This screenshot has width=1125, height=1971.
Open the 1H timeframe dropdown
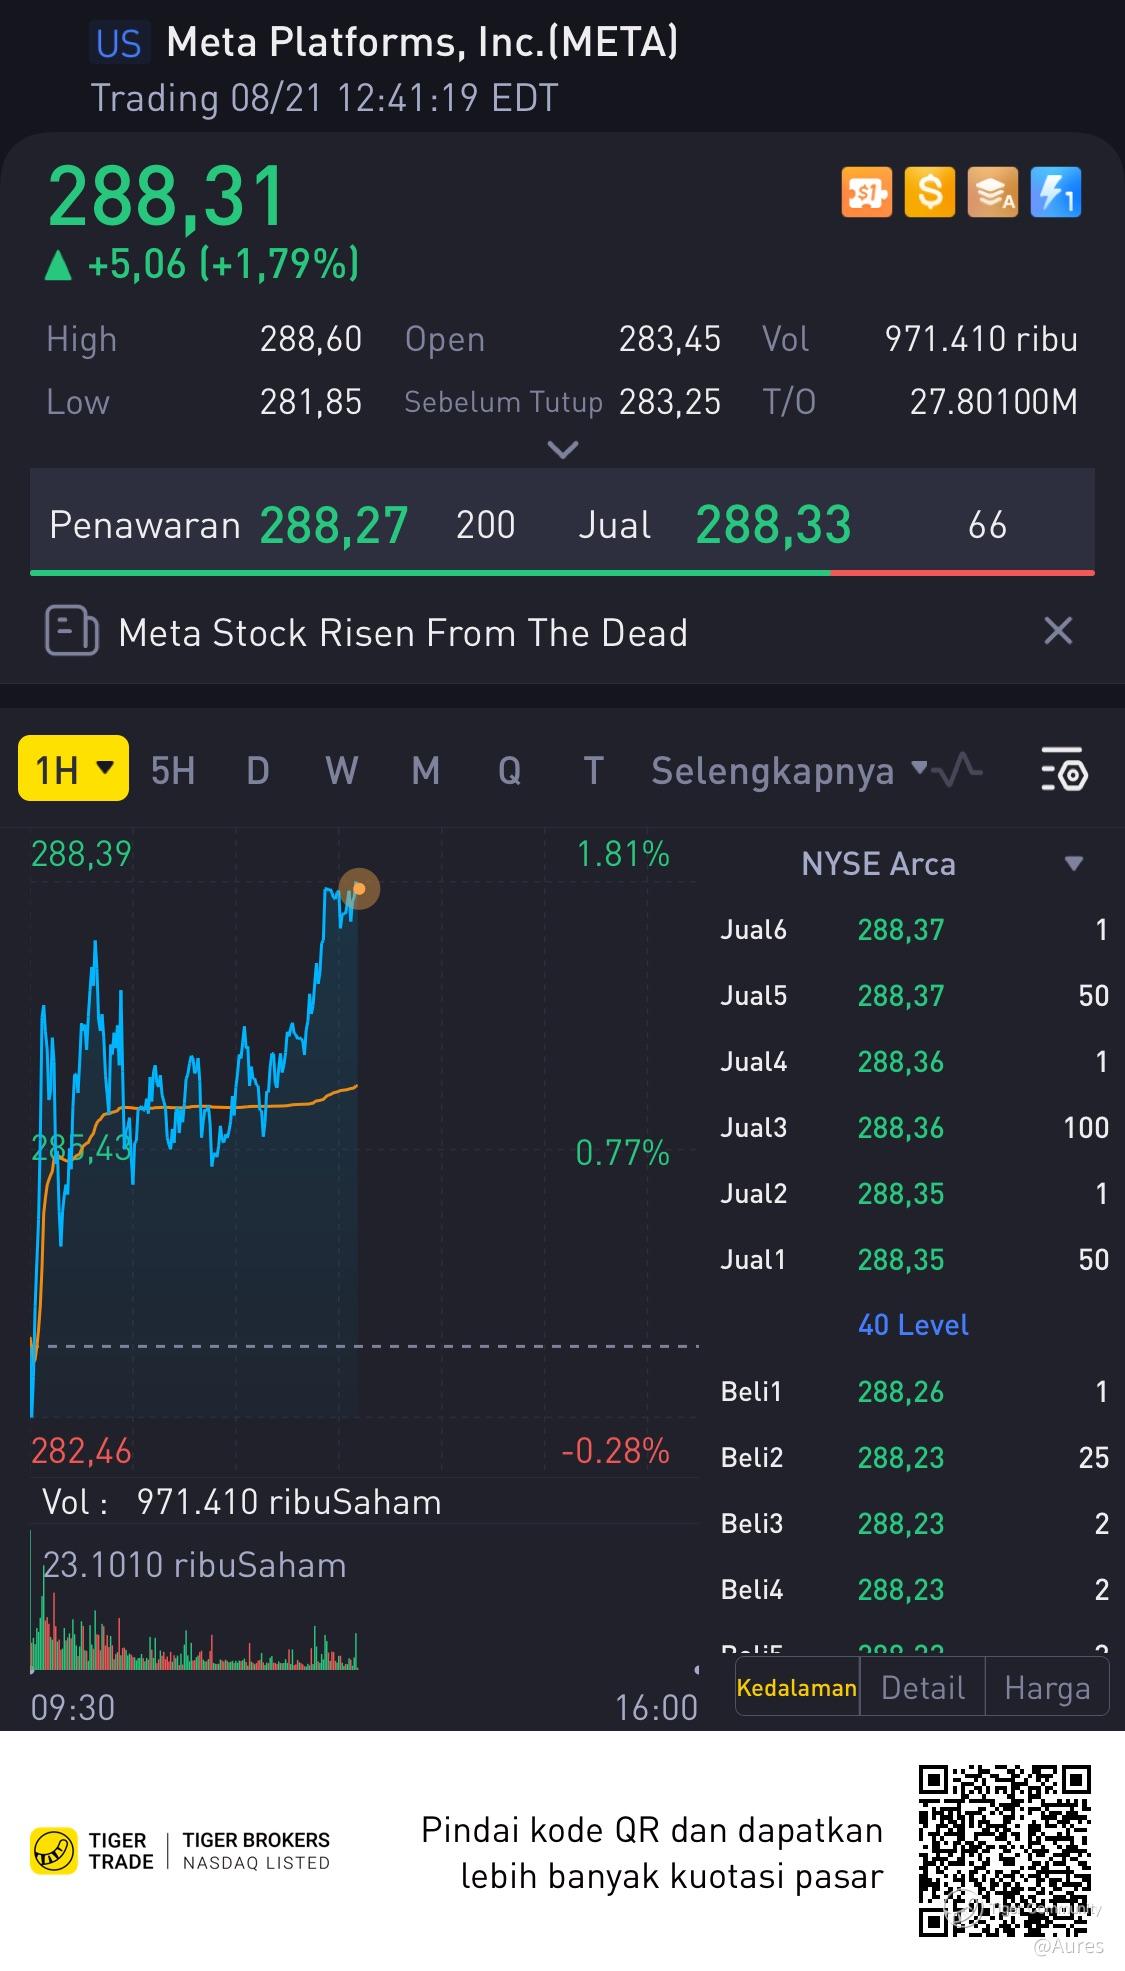click(73, 769)
